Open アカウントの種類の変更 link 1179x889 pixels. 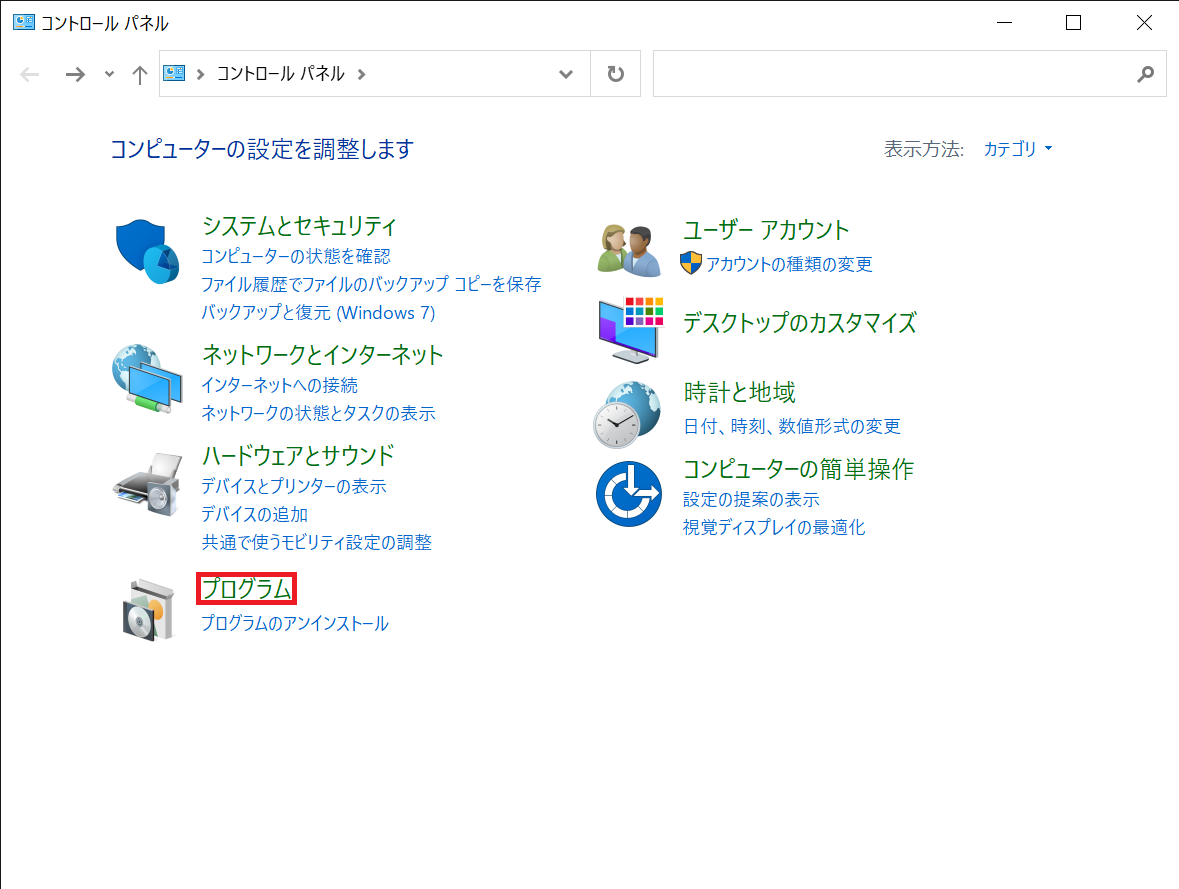click(x=788, y=264)
